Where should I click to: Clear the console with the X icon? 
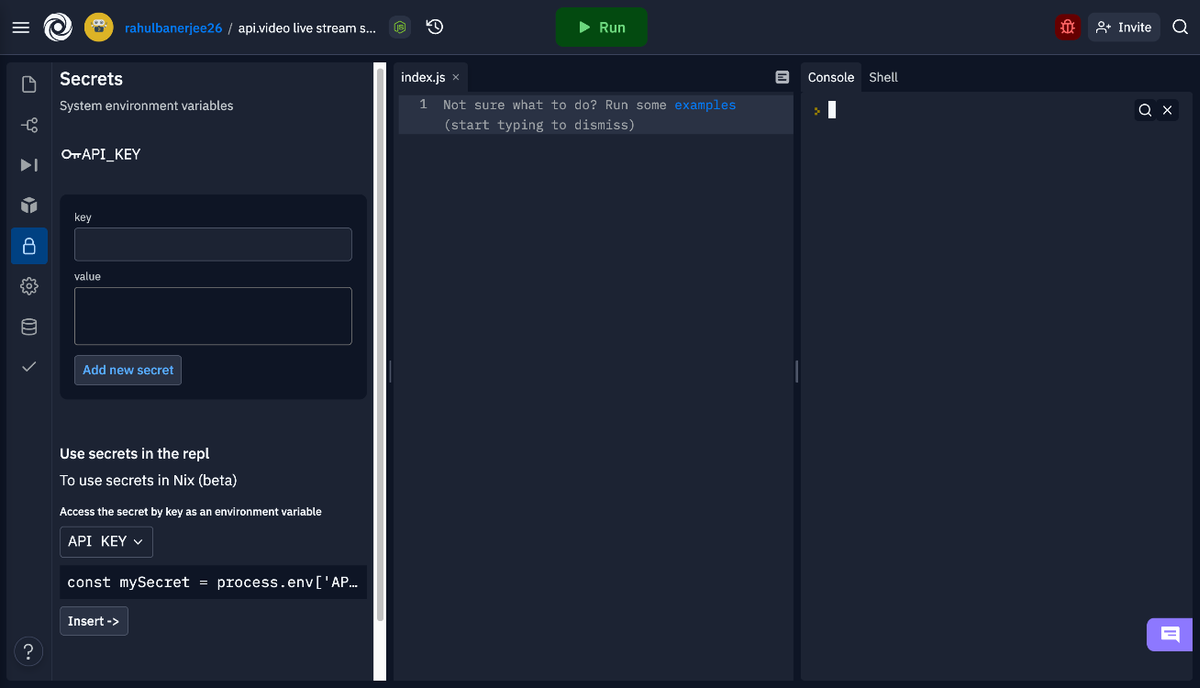point(1168,110)
